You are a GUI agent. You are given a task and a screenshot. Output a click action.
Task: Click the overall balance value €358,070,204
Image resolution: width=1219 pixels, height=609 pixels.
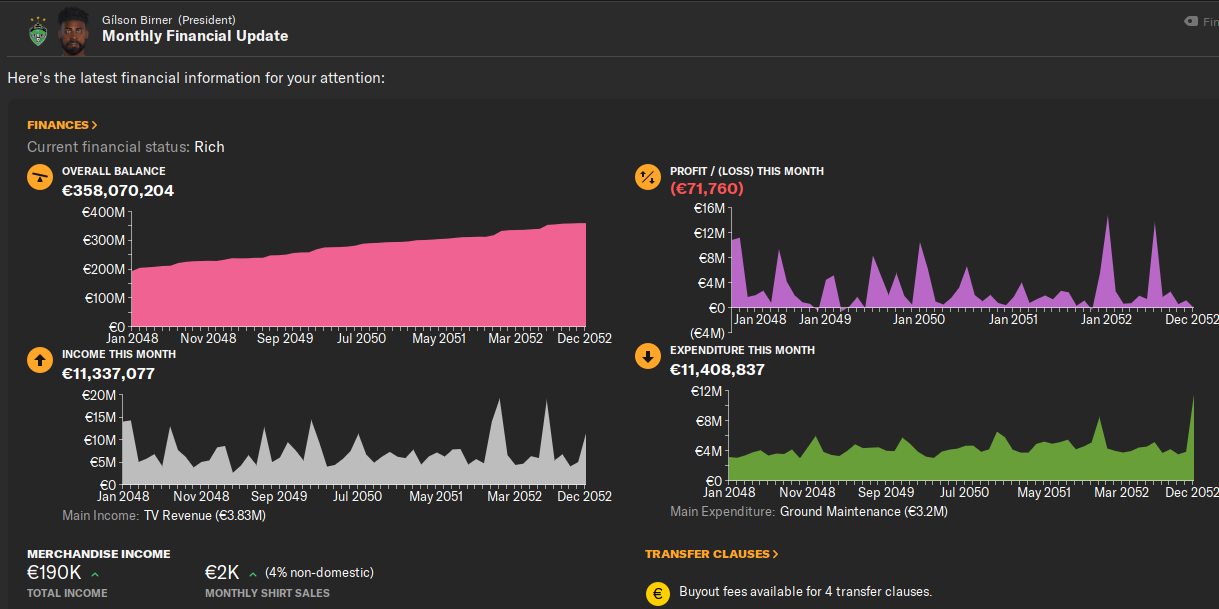(x=118, y=190)
